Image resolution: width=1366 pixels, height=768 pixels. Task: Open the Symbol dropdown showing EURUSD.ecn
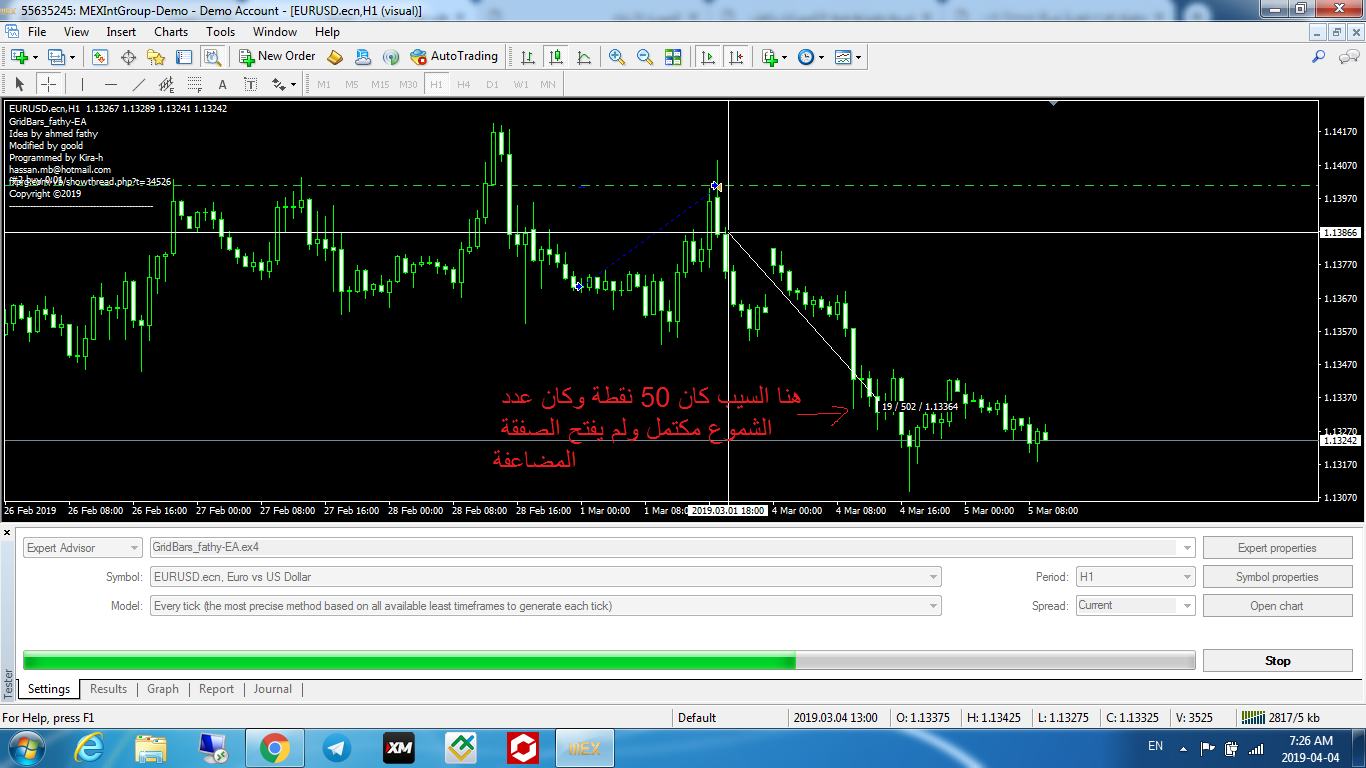(x=545, y=577)
